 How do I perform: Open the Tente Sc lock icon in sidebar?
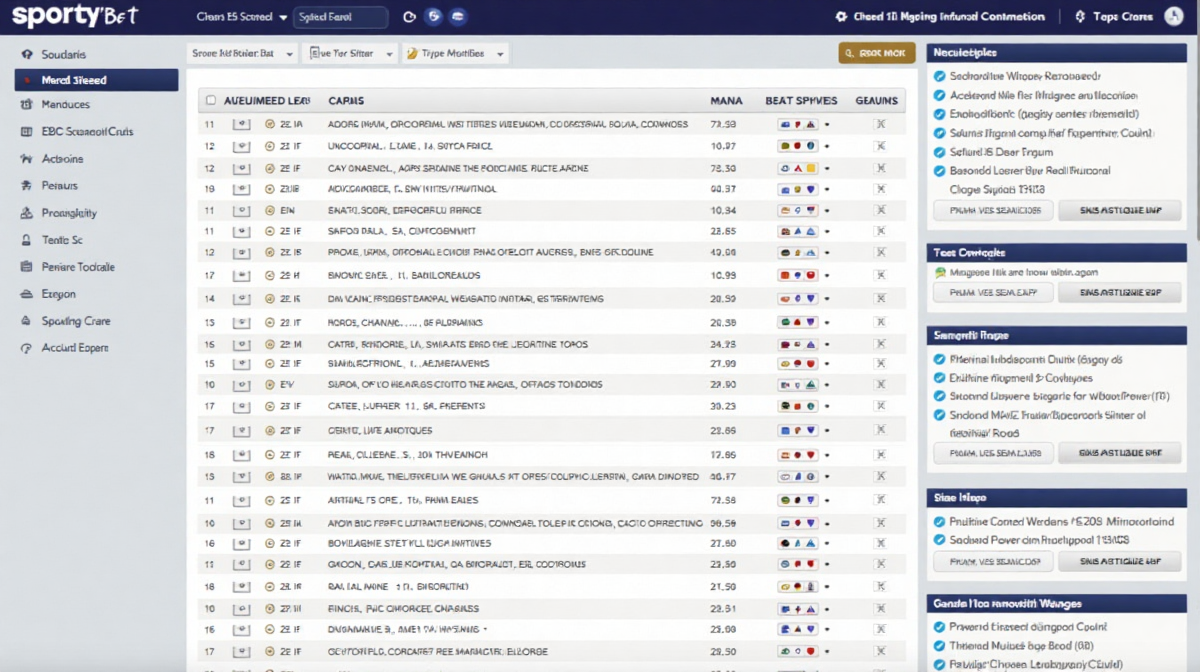(x=25, y=240)
